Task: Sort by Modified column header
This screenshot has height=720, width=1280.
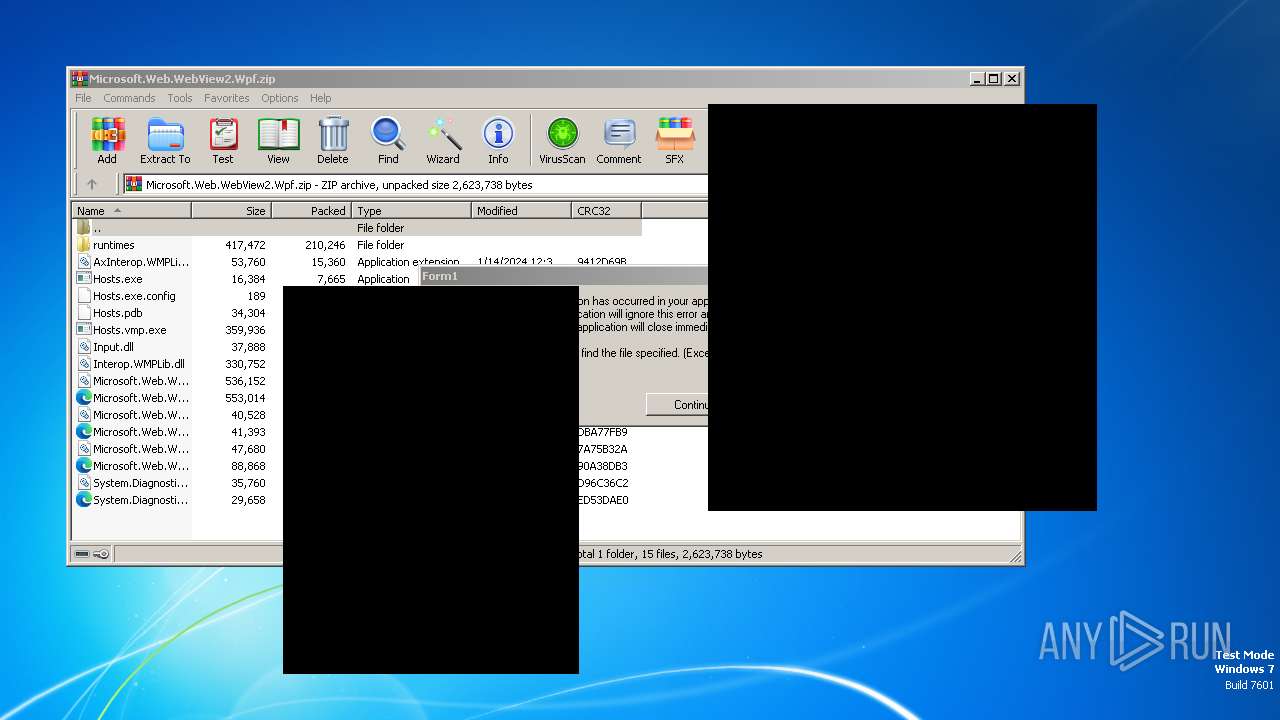Action: 522,210
